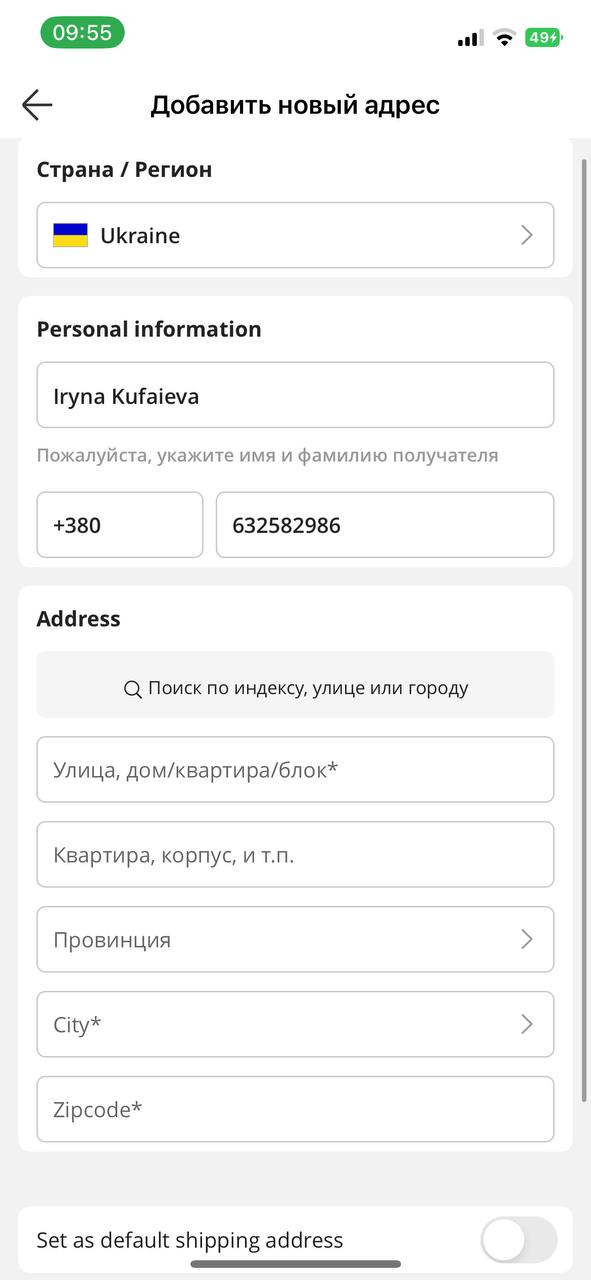Tap the Ukraine flag icon
This screenshot has height=1280, width=591.
coord(70,236)
